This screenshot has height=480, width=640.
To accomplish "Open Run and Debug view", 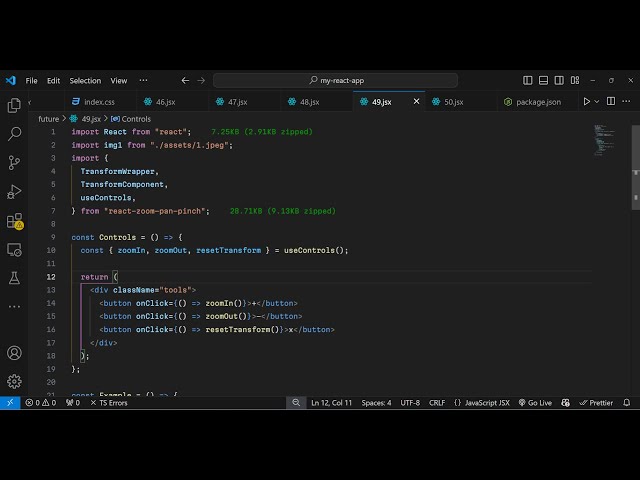I will tap(14, 191).
